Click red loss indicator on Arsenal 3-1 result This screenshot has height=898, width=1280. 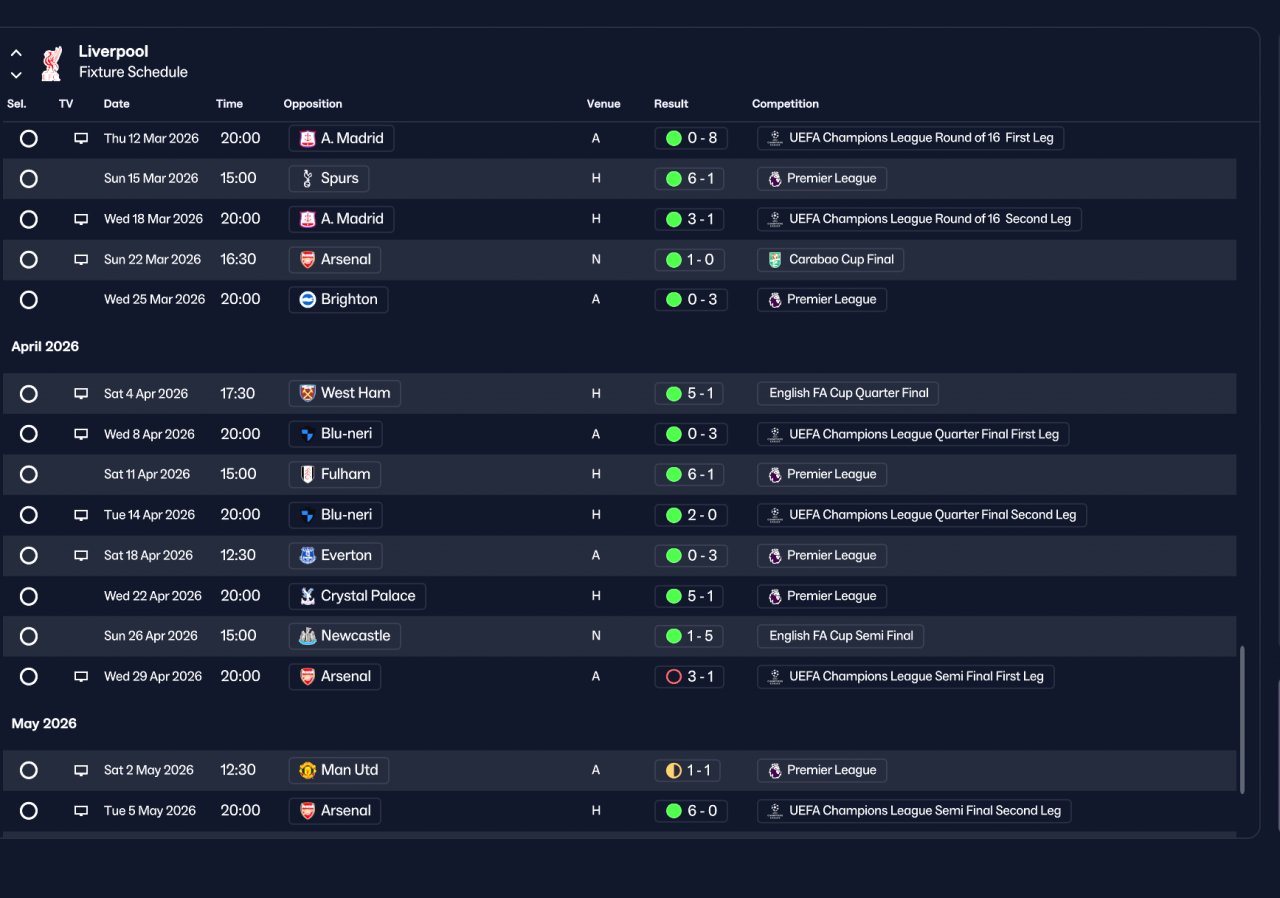[674, 677]
